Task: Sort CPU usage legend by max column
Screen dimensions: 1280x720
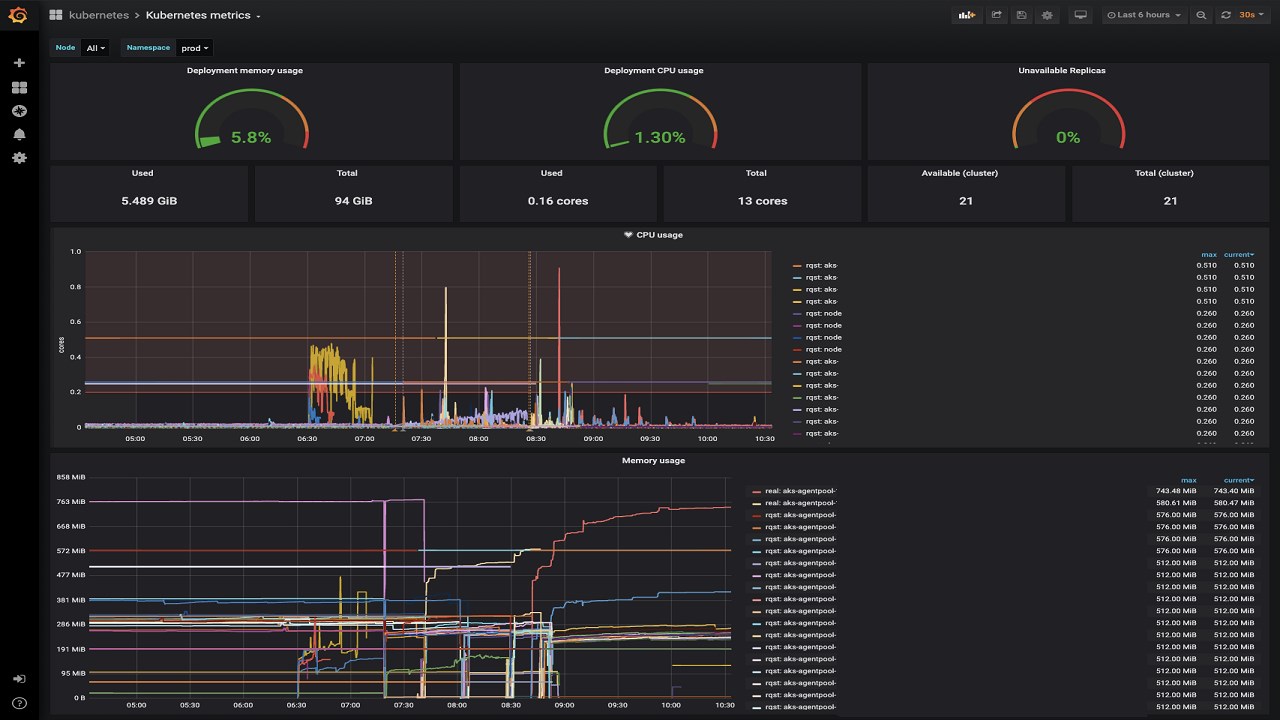Action: click(x=1209, y=255)
